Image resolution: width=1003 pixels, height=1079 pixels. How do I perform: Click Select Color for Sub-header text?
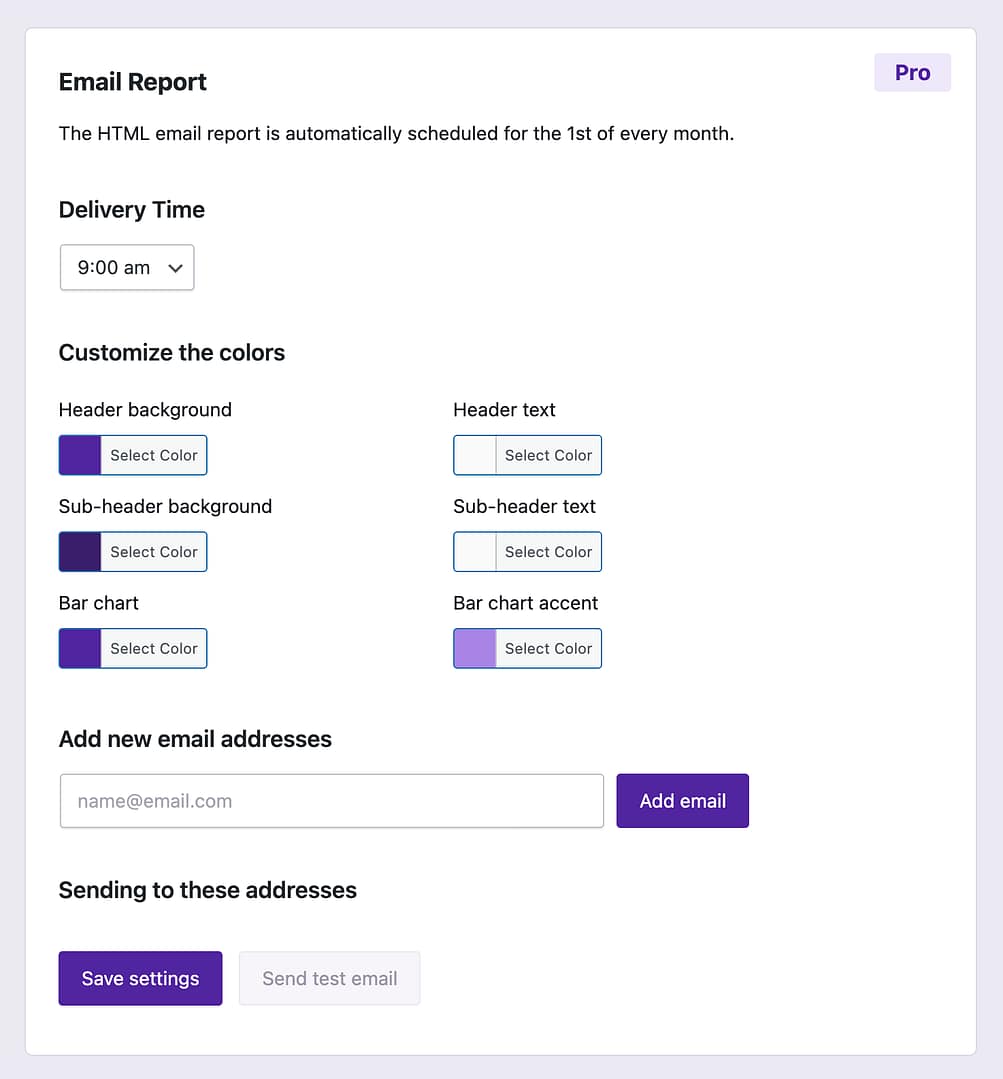coord(548,551)
